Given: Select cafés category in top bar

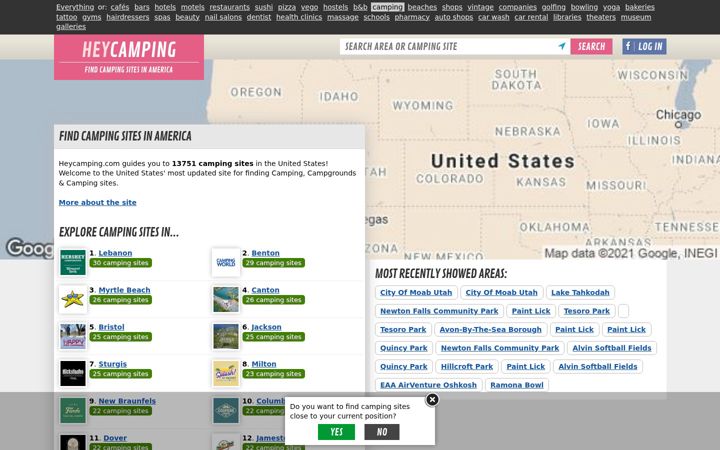Looking at the screenshot, I should (120, 7).
